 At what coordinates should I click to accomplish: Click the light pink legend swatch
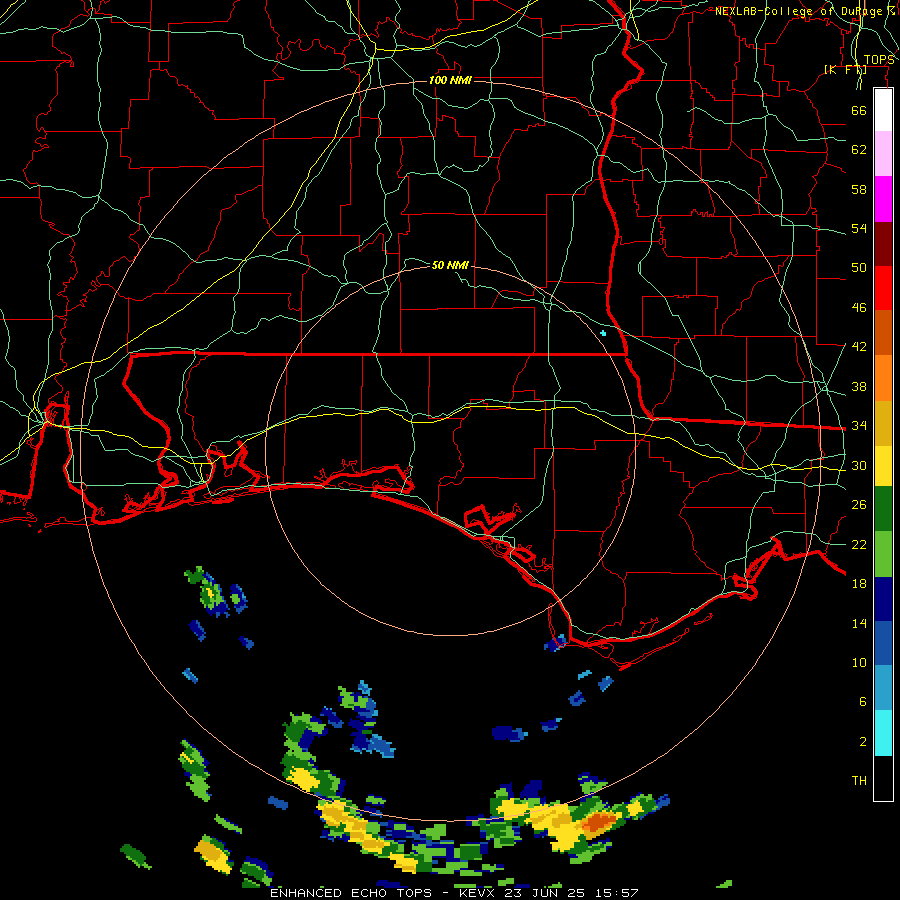coord(883,153)
